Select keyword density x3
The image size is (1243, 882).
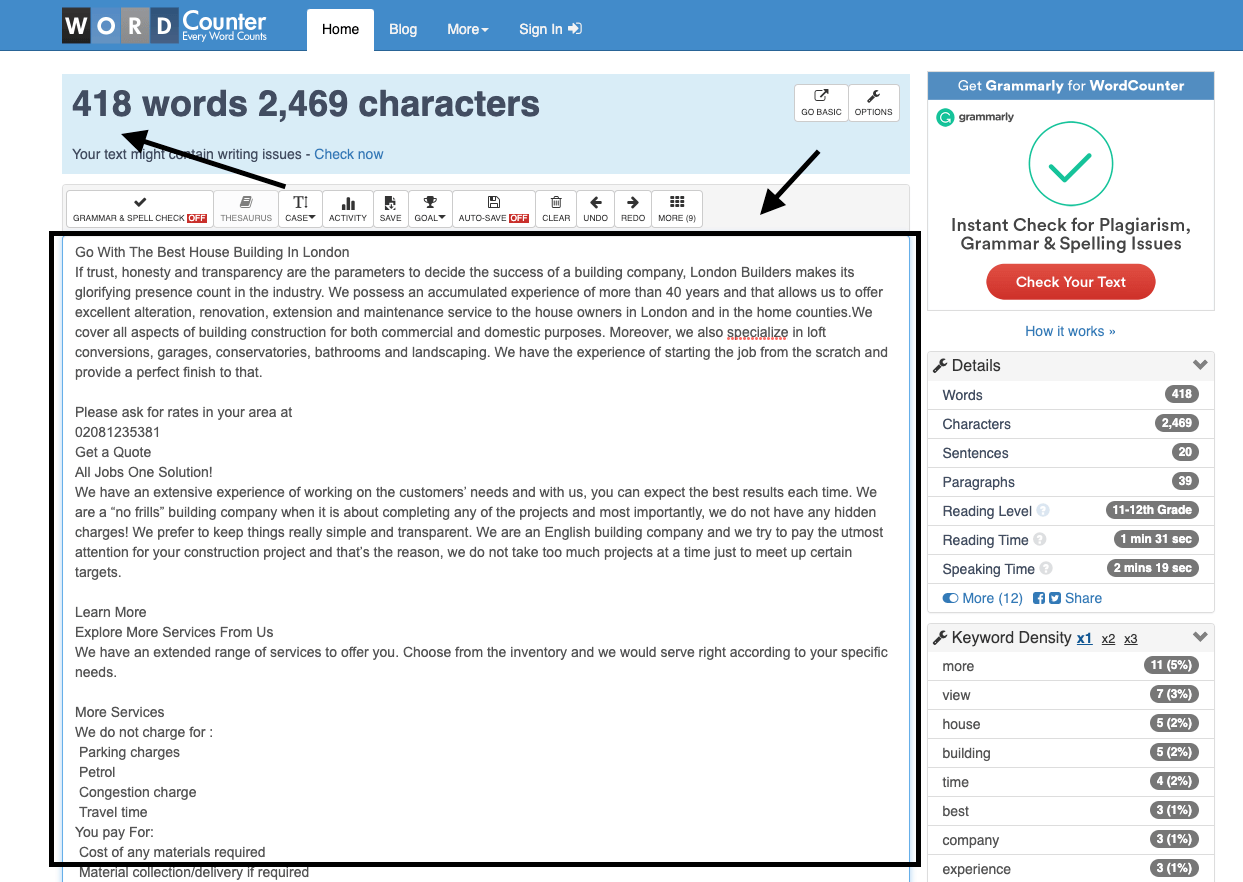pyautogui.click(x=1130, y=639)
